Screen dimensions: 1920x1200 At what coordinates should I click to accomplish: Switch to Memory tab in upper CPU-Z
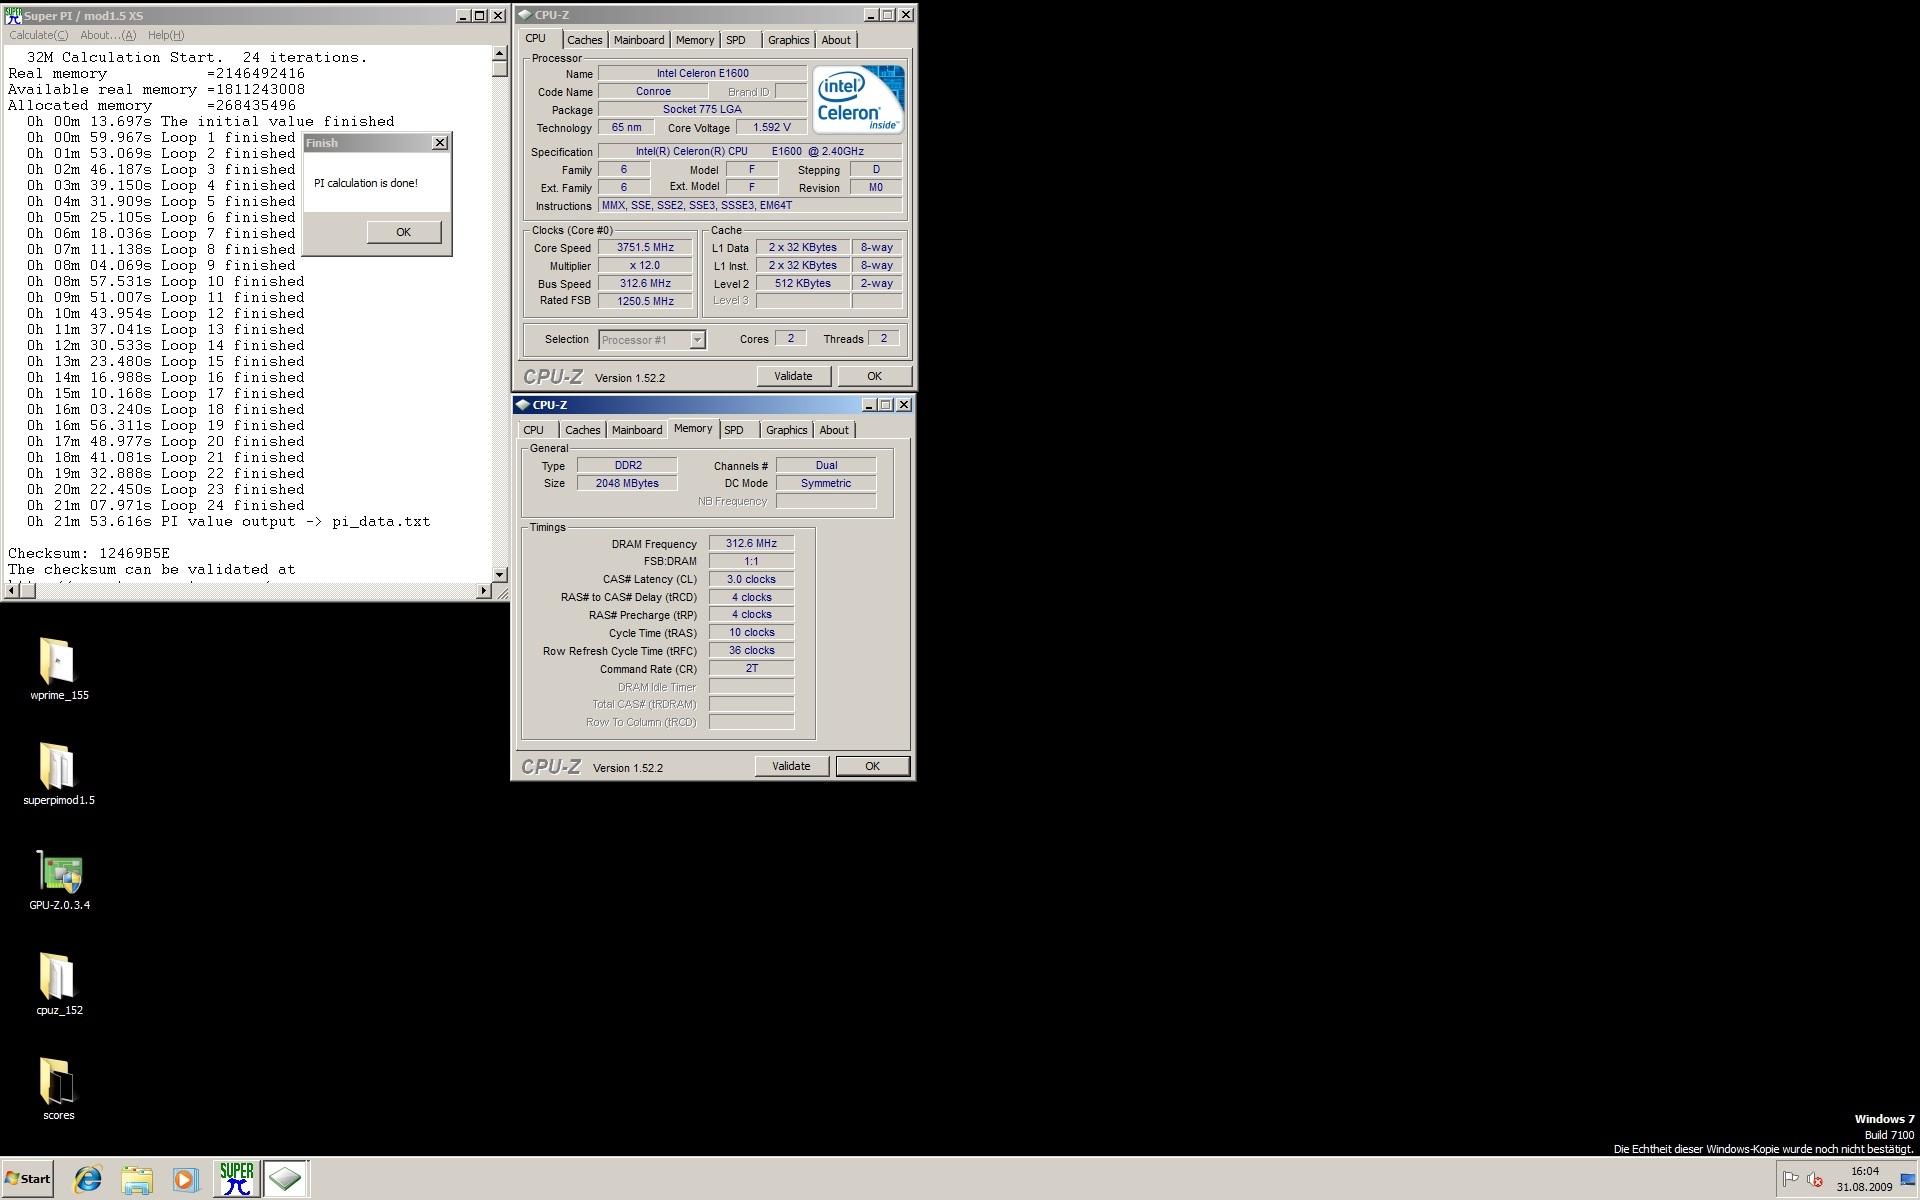[695, 40]
